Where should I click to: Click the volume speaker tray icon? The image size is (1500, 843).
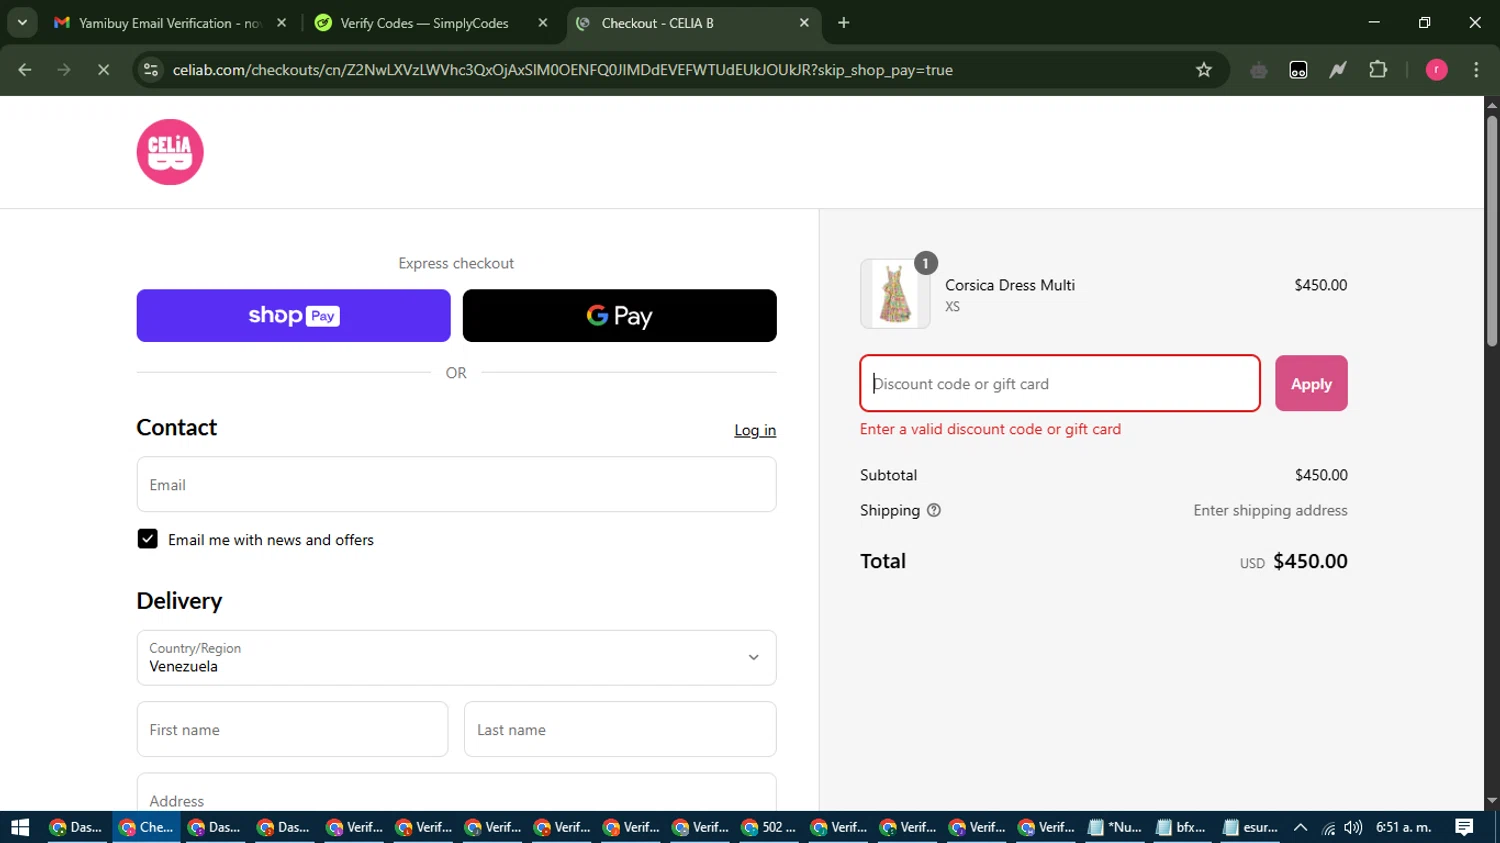pos(1353,827)
